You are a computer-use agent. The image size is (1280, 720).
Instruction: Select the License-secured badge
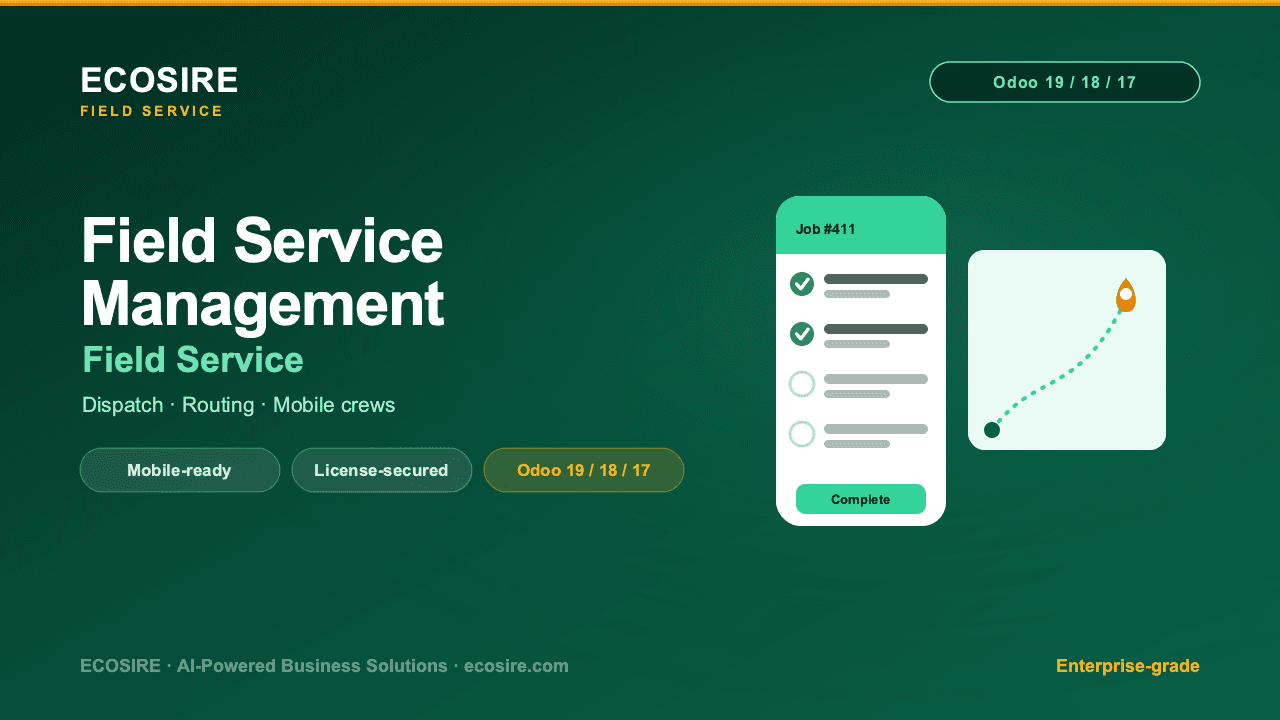point(382,470)
